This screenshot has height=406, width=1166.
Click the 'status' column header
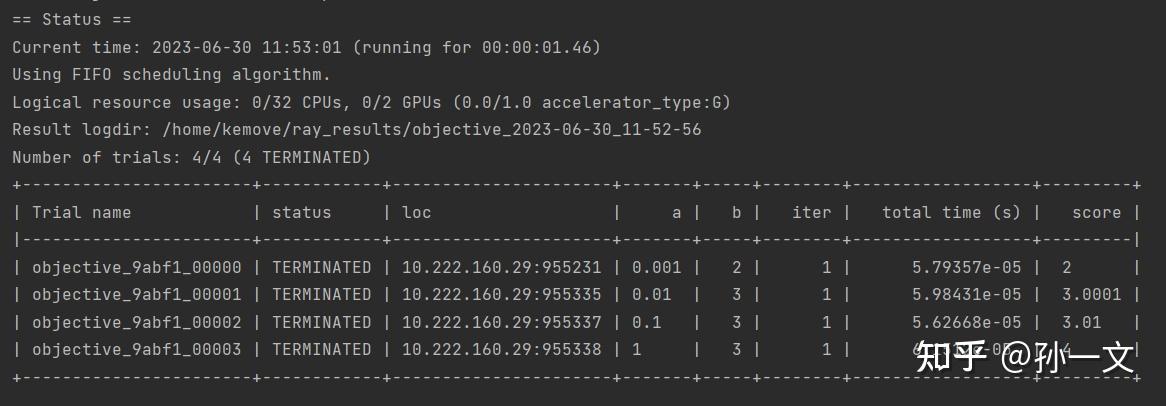pyautogui.click(x=302, y=212)
